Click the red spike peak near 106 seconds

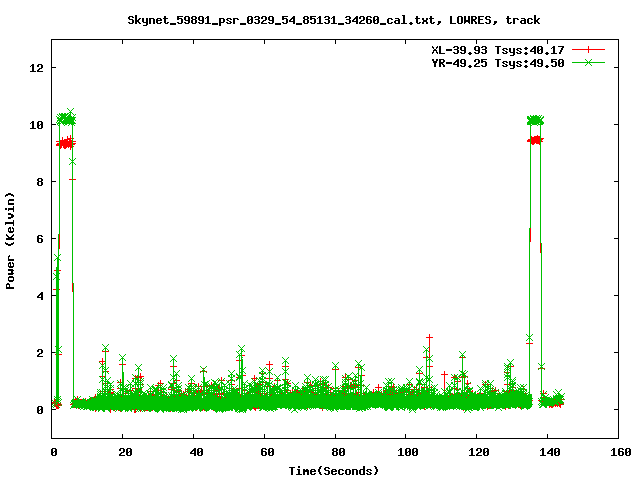pyautogui.click(x=429, y=338)
